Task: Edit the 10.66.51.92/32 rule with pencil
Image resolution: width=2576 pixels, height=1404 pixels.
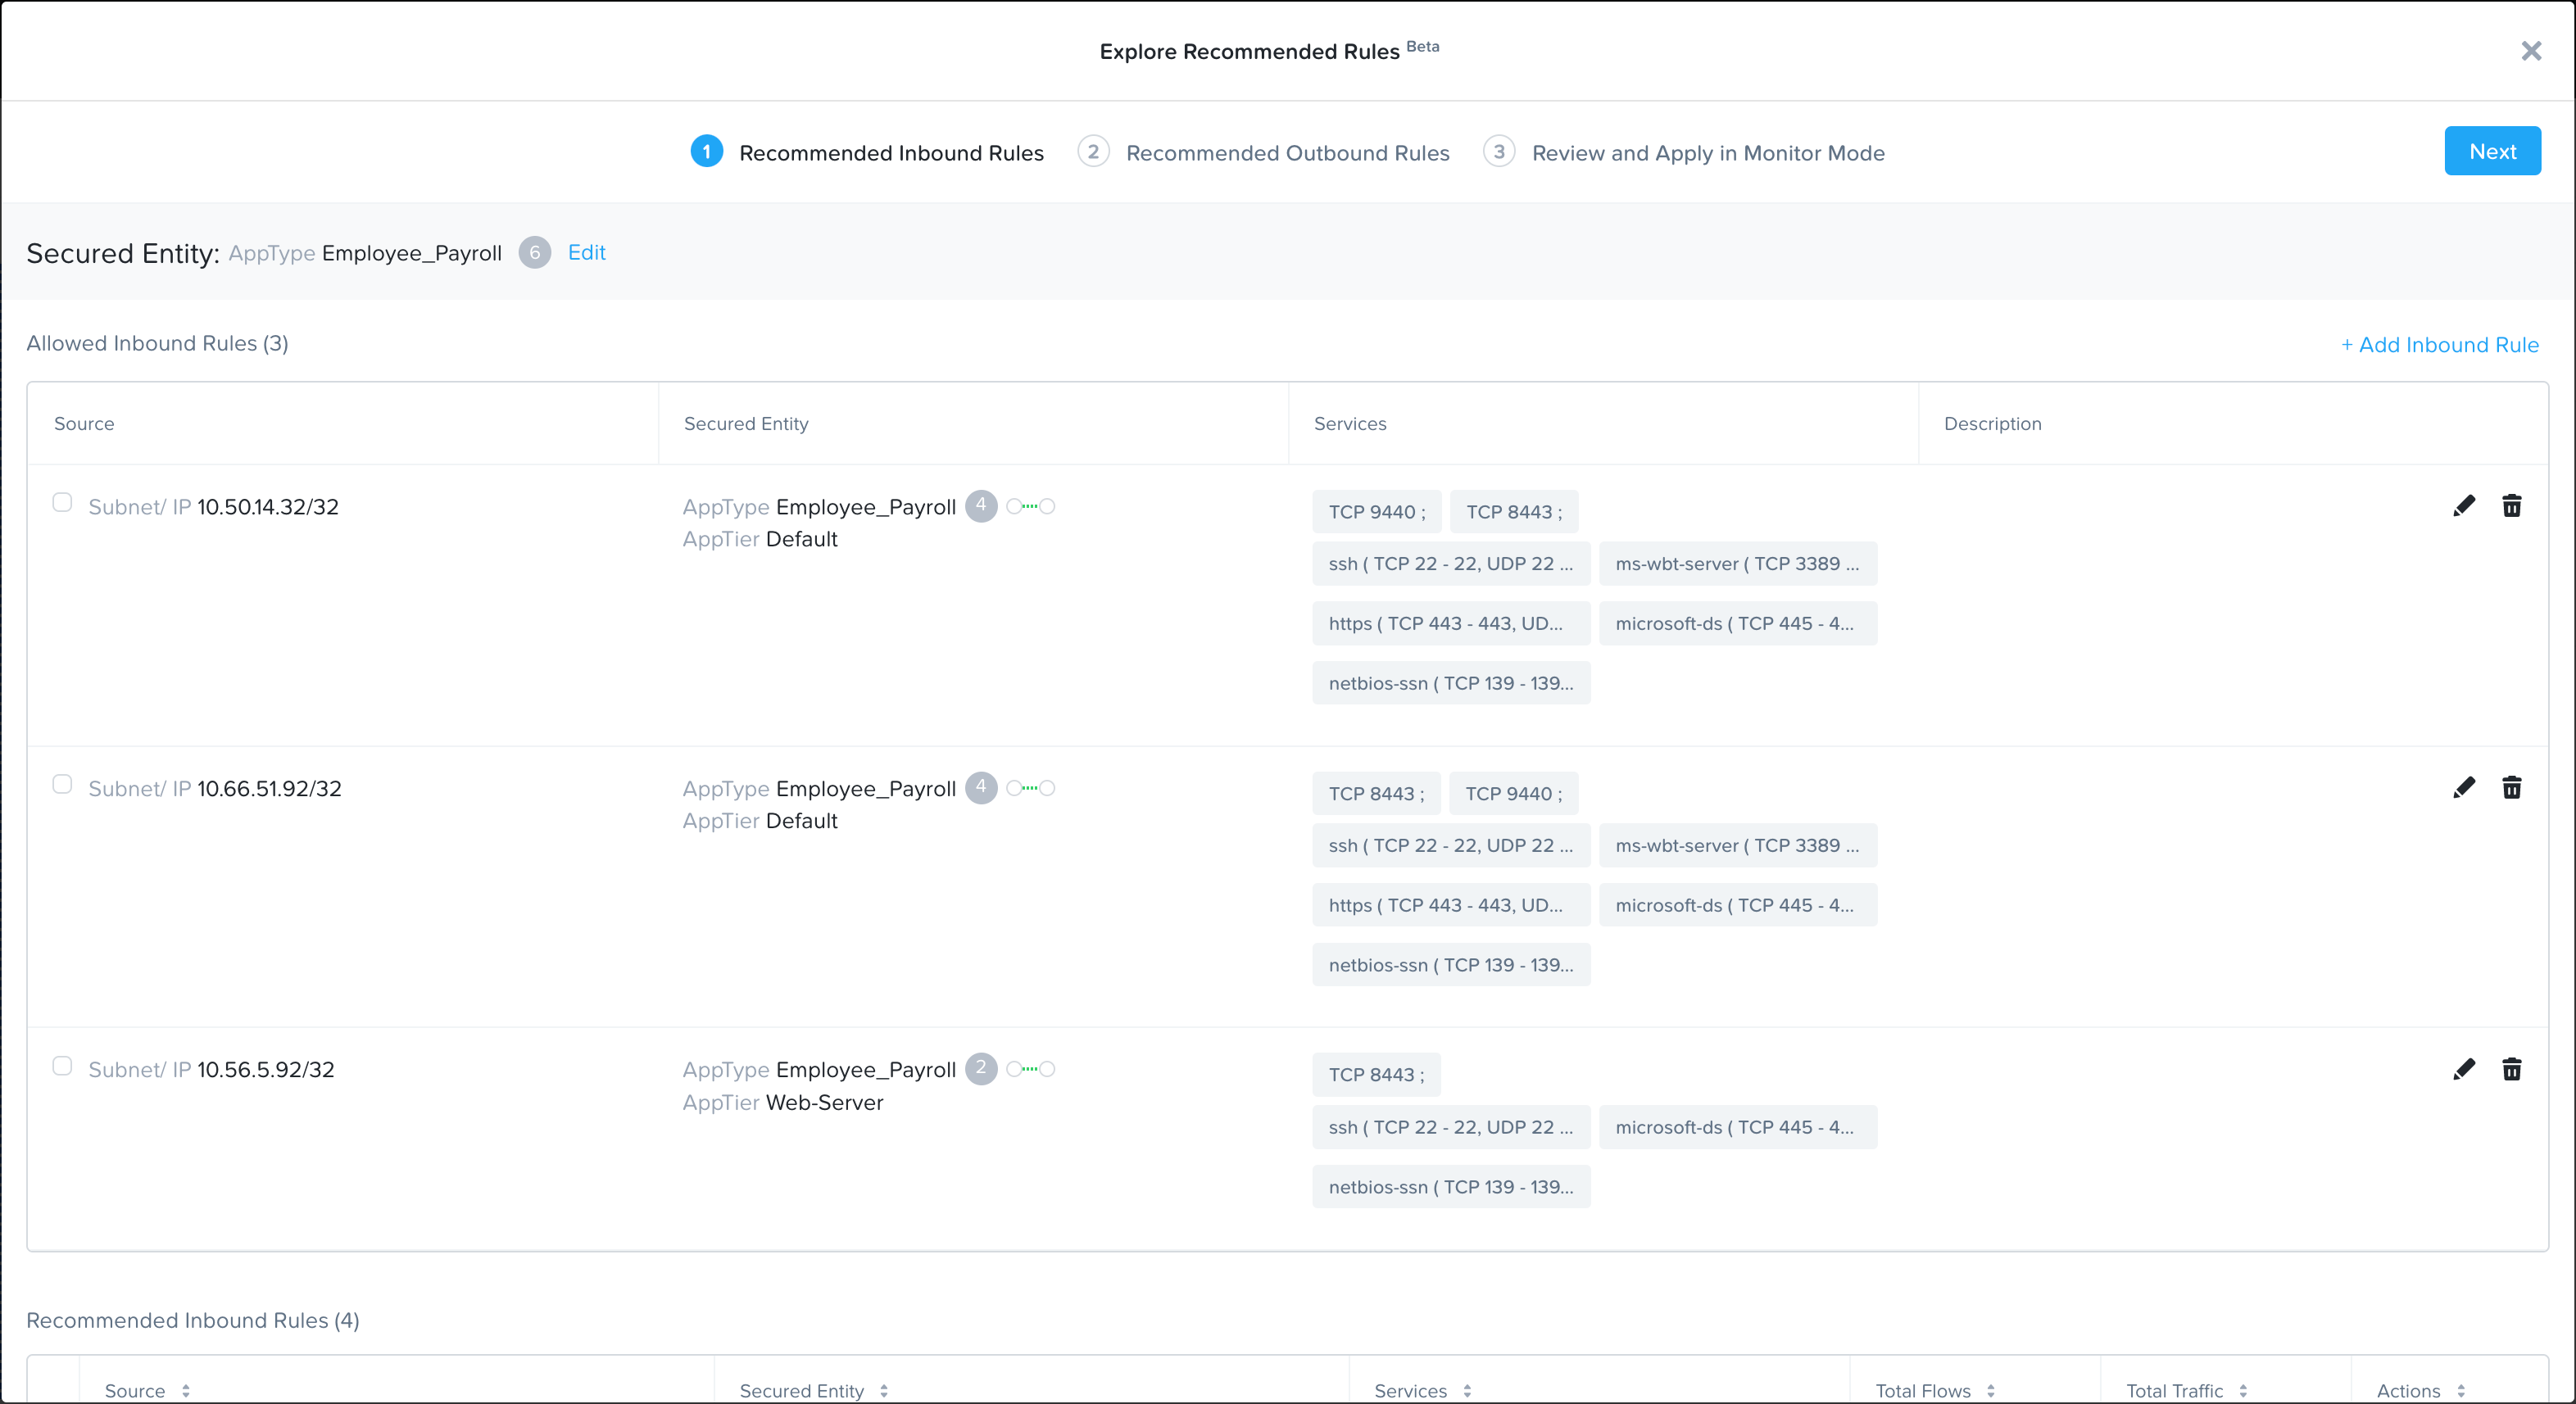Action: pos(2464,788)
